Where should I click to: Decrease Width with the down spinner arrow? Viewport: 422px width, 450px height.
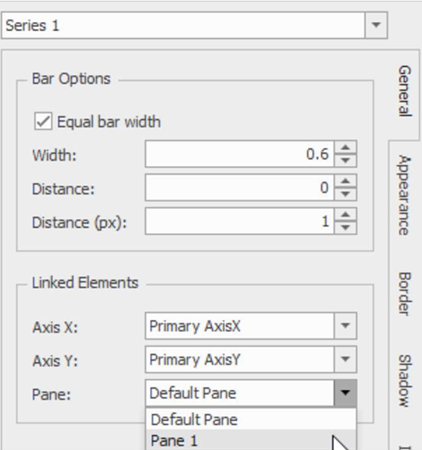point(346,160)
